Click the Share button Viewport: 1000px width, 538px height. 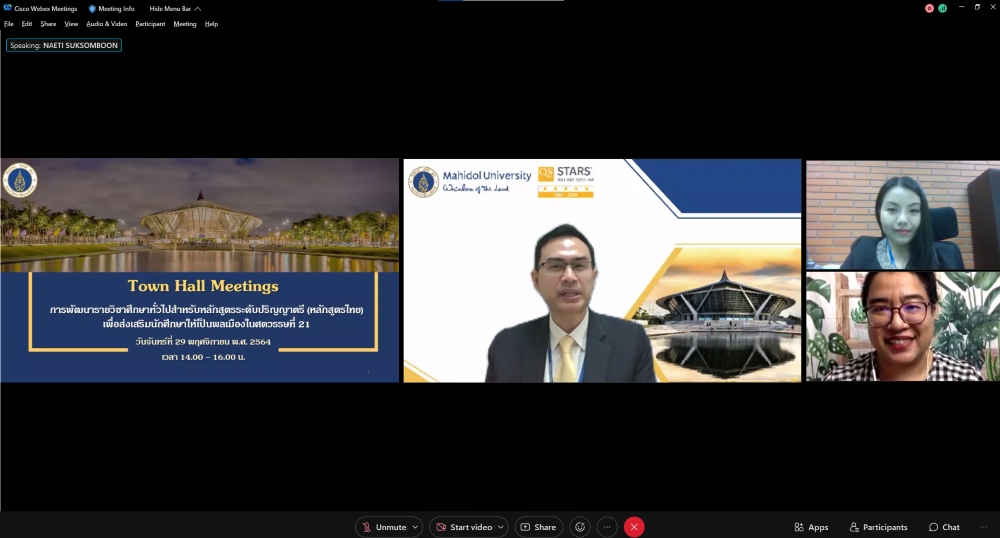[538, 527]
